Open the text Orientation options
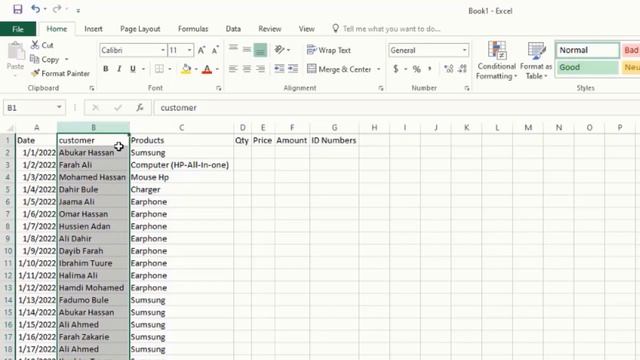The image size is (640, 360). tap(282, 50)
